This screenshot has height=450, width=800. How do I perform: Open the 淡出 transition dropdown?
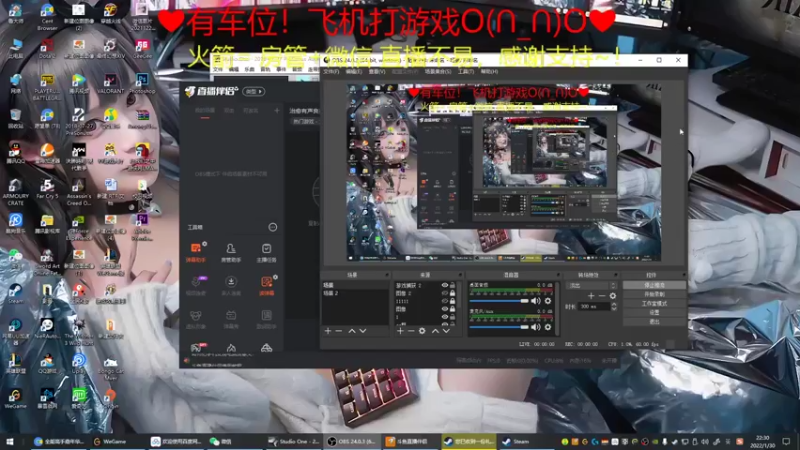pos(591,286)
